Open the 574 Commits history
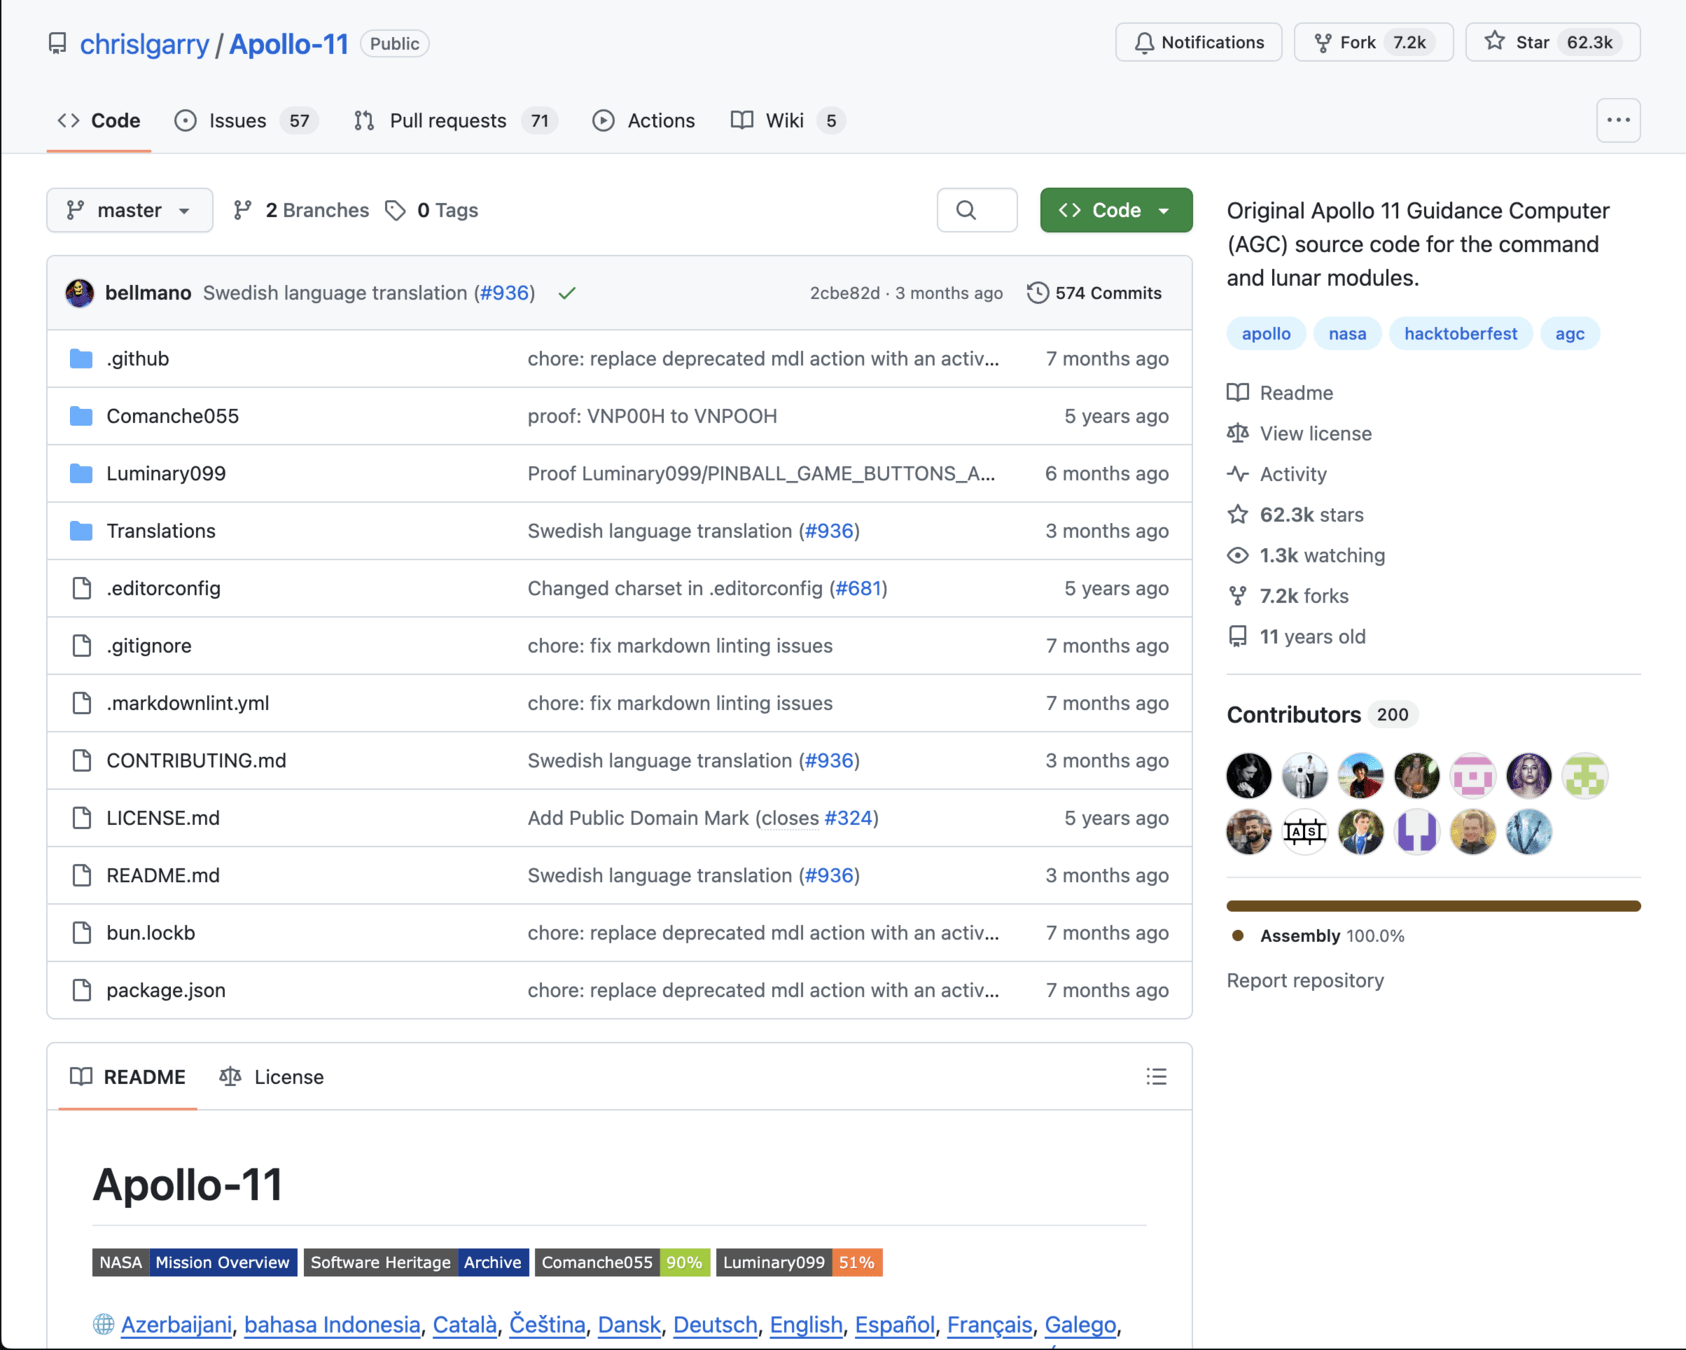Viewport: 1686px width, 1350px height. click(x=1094, y=293)
